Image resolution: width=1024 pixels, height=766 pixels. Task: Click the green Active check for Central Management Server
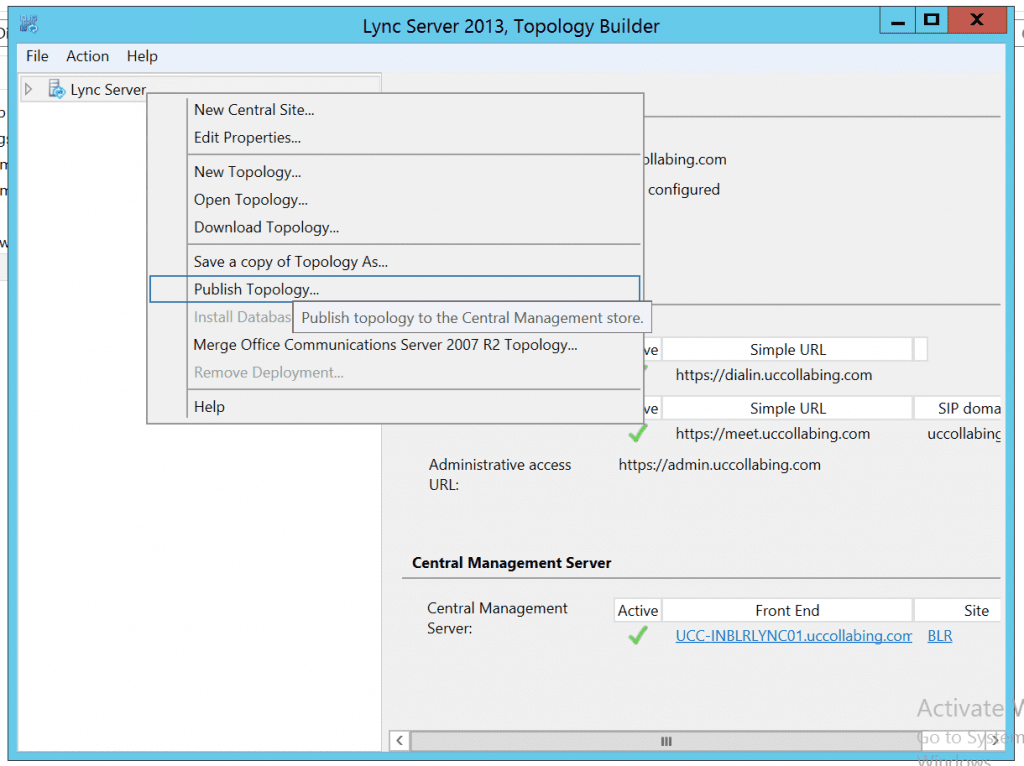pyautogui.click(x=637, y=635)
